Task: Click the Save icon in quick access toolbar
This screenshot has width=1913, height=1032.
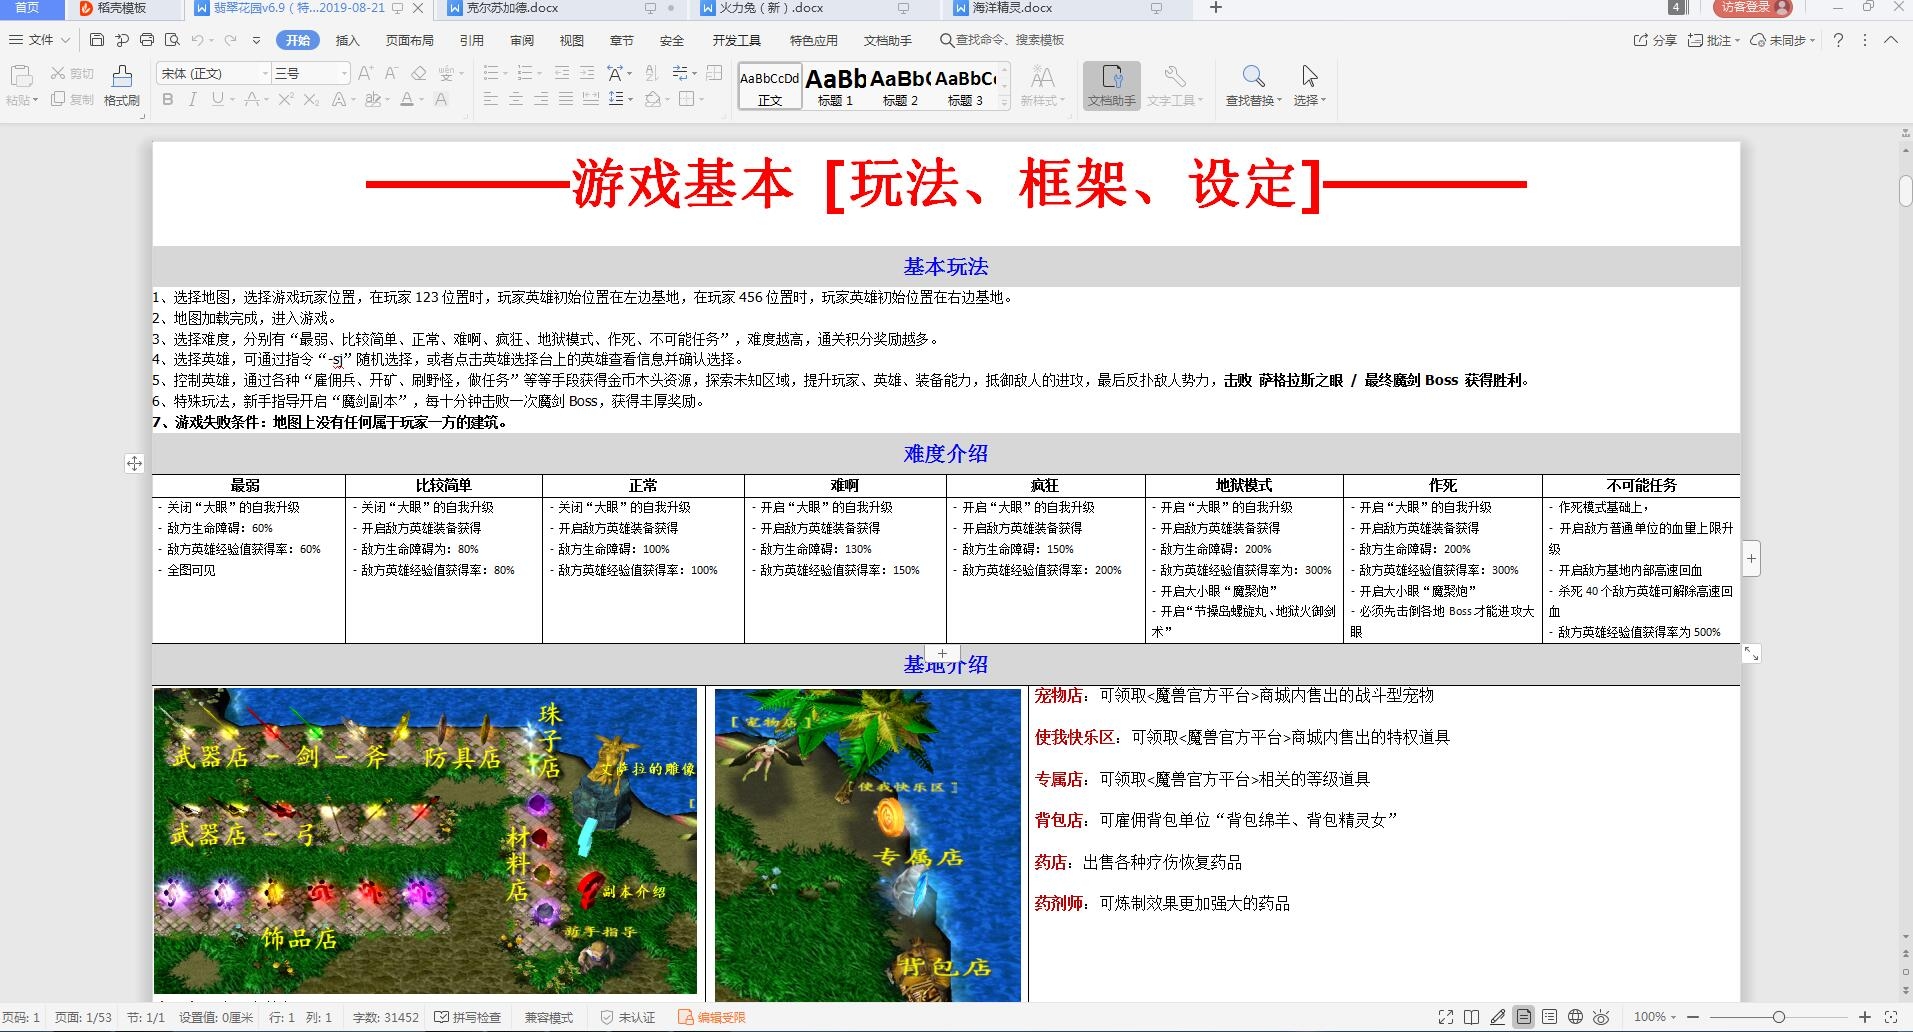Action: point(97,40)
